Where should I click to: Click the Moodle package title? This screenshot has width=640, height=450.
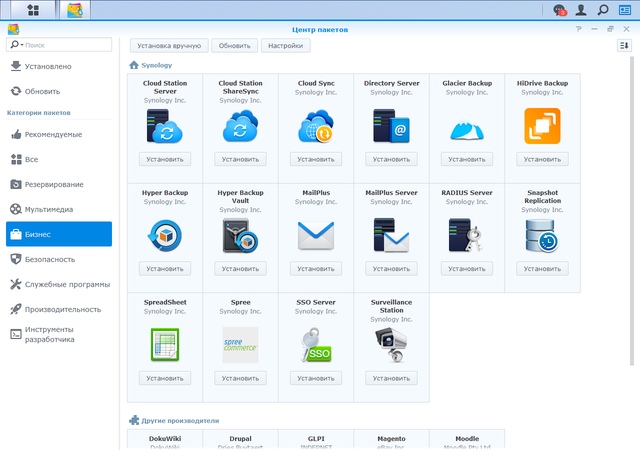tap(467, 439)
